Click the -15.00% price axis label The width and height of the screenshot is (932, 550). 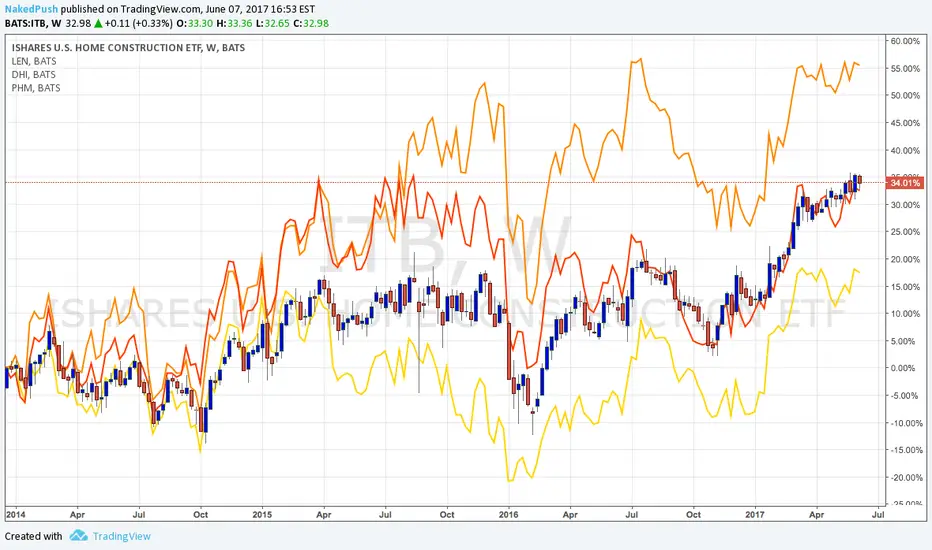click(905, 450)
